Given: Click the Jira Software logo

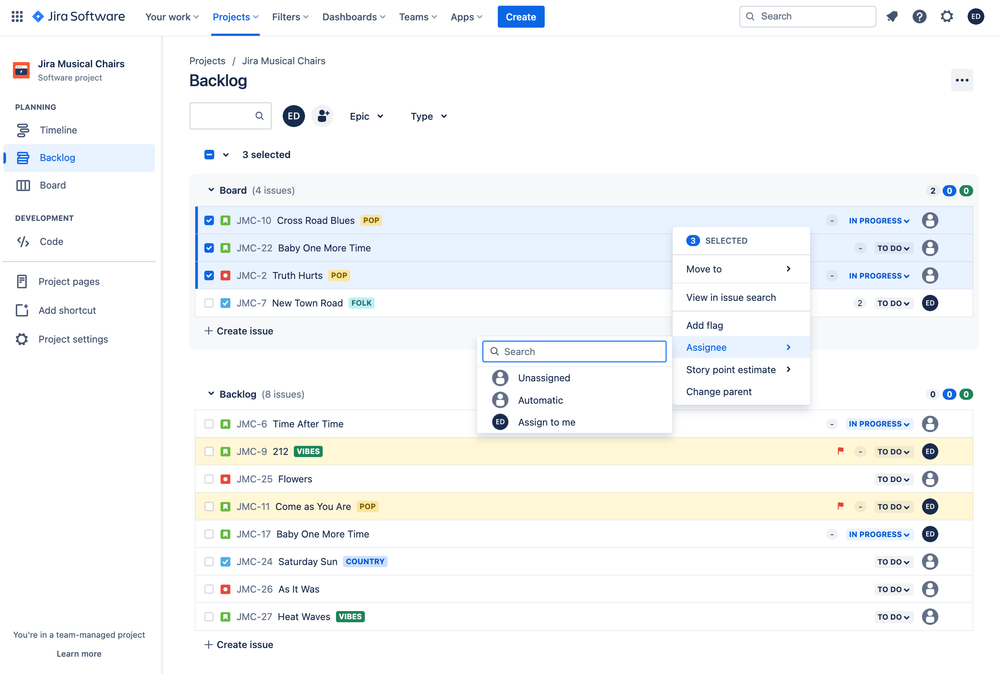Looking at the screenshot, I should click(78, 17).
